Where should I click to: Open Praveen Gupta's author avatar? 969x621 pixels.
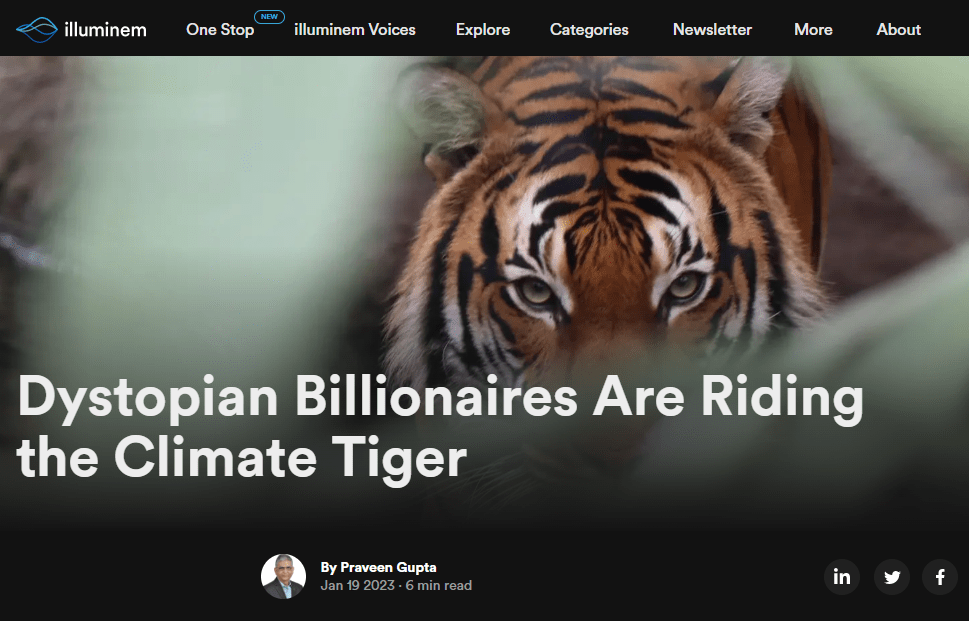(284, 577)
